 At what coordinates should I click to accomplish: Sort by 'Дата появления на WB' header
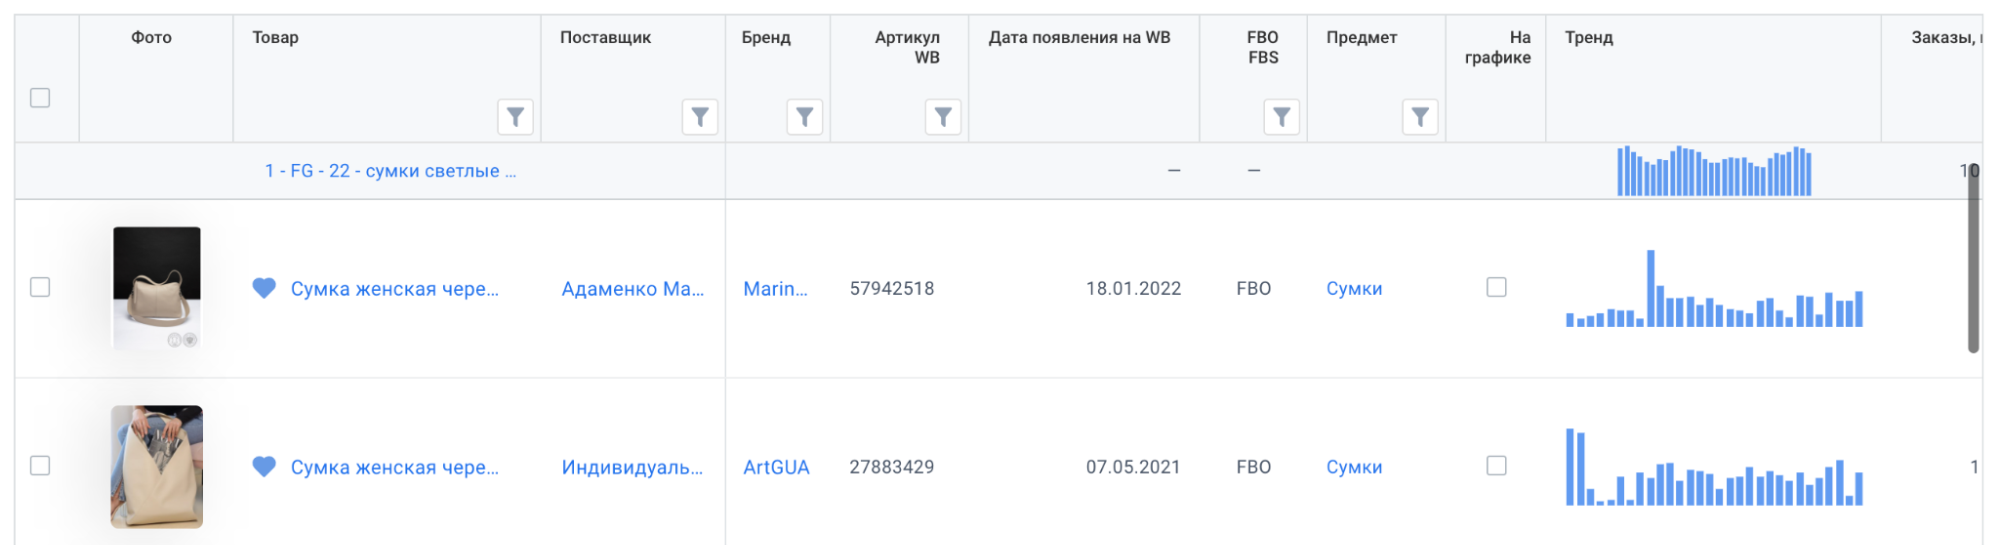tap(1079, 38)
